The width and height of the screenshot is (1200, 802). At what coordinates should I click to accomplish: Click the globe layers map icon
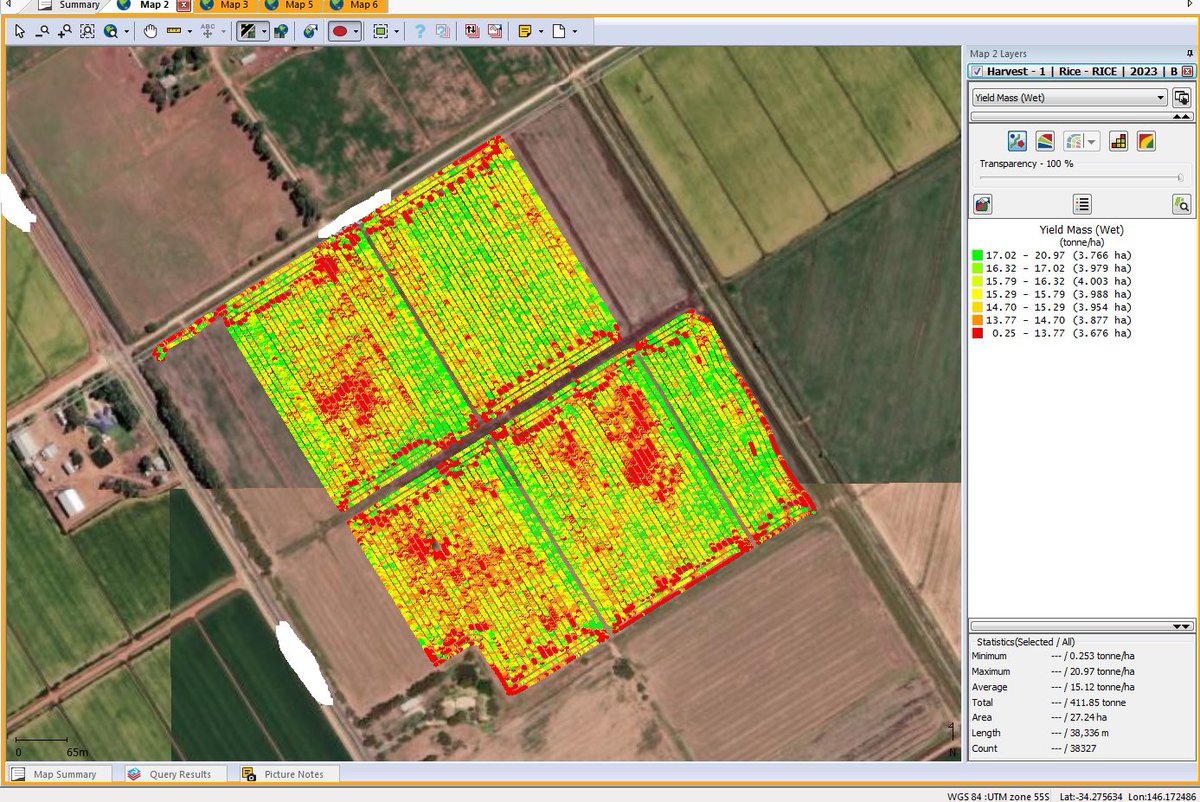281,31
